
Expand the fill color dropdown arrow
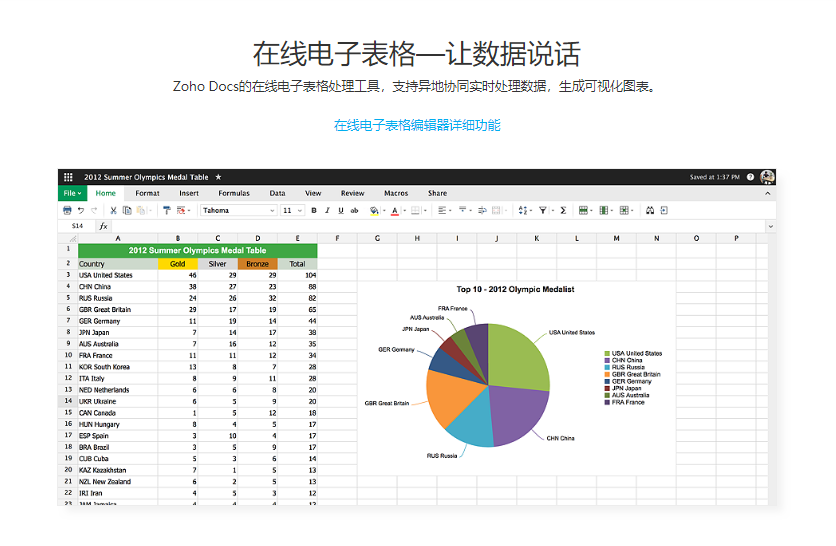384,211
